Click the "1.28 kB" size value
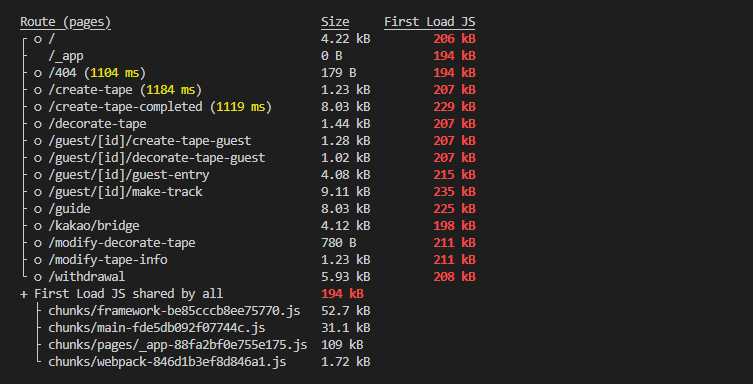Image resolution: width=753 pixels, height=384 pixels. coord(346,141)
